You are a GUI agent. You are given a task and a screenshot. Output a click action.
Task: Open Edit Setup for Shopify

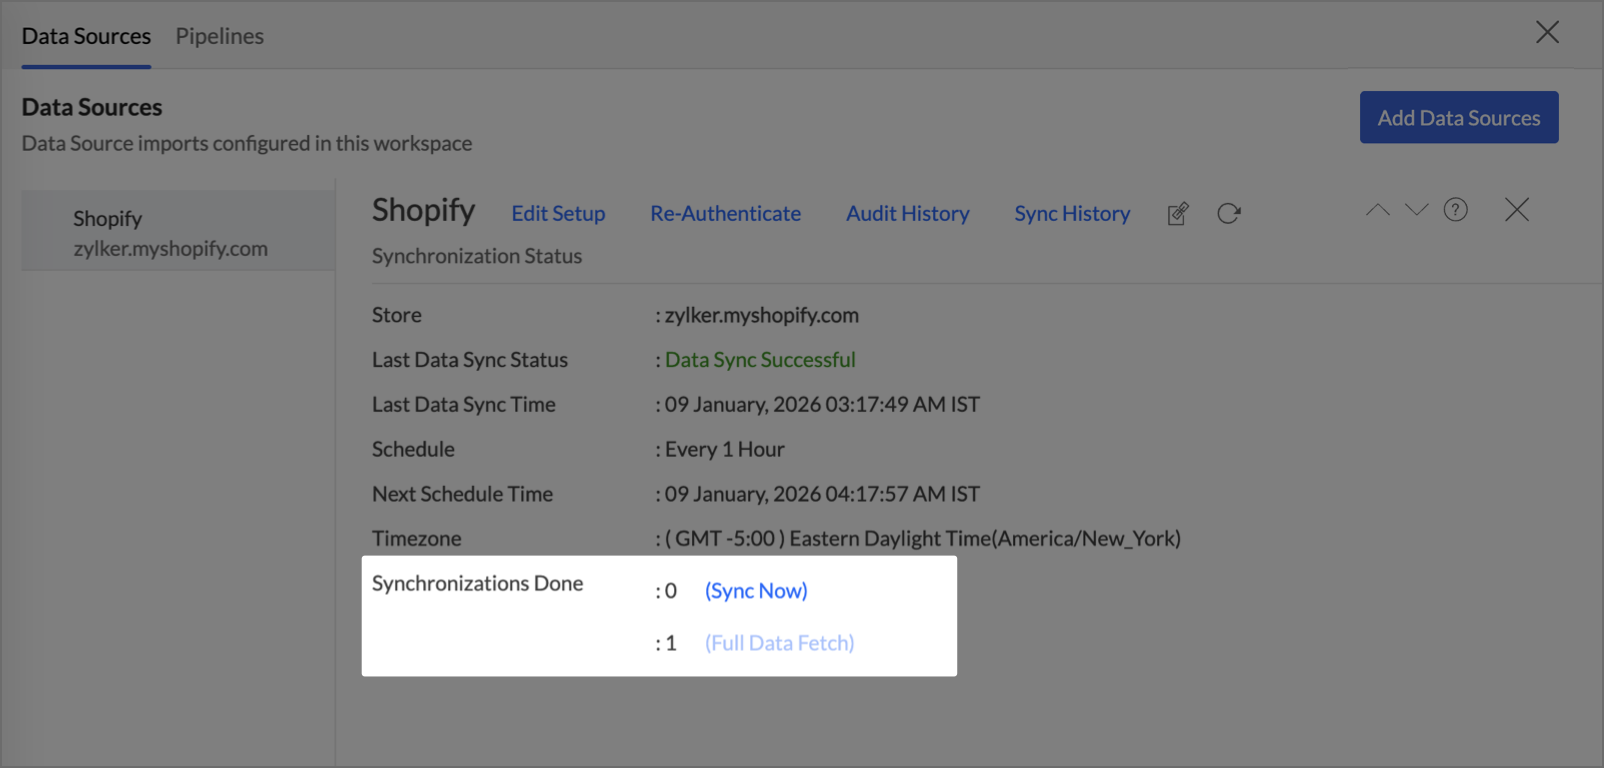tap(558, 214)
